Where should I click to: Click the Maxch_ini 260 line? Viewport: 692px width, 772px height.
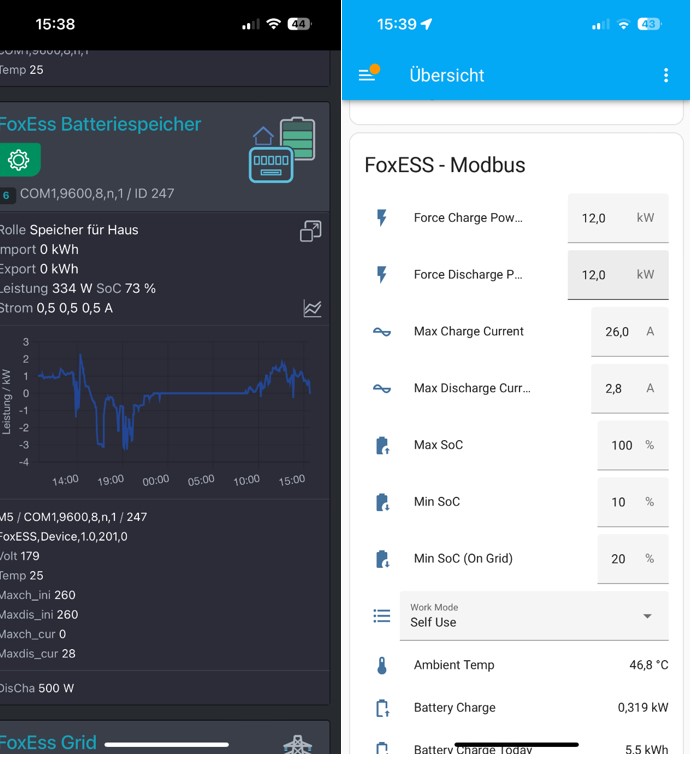[38, 595]
